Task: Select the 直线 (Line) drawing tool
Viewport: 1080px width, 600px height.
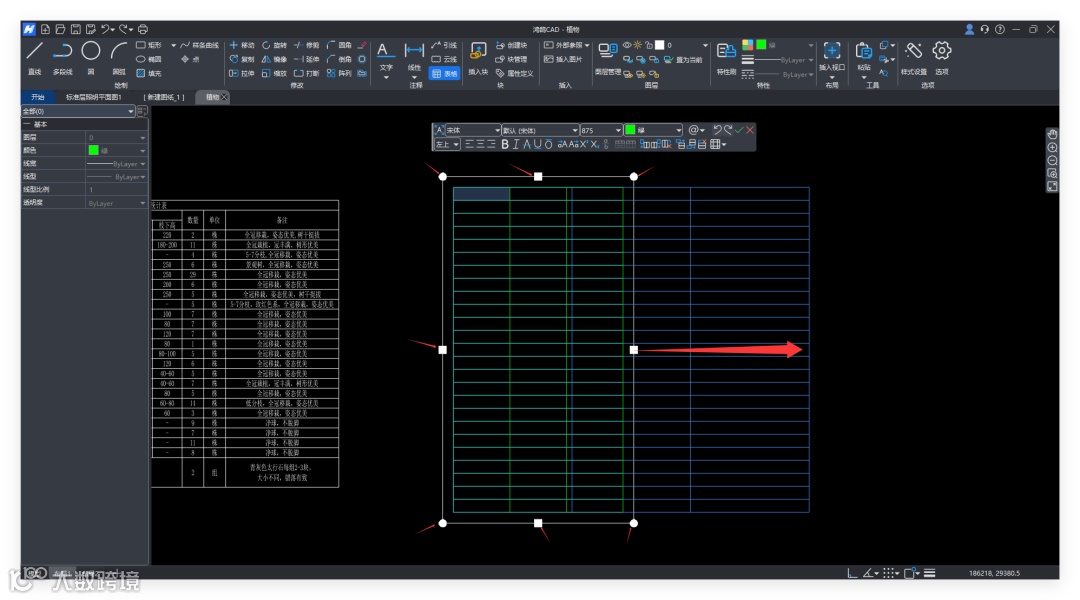Action: (34, 52)
